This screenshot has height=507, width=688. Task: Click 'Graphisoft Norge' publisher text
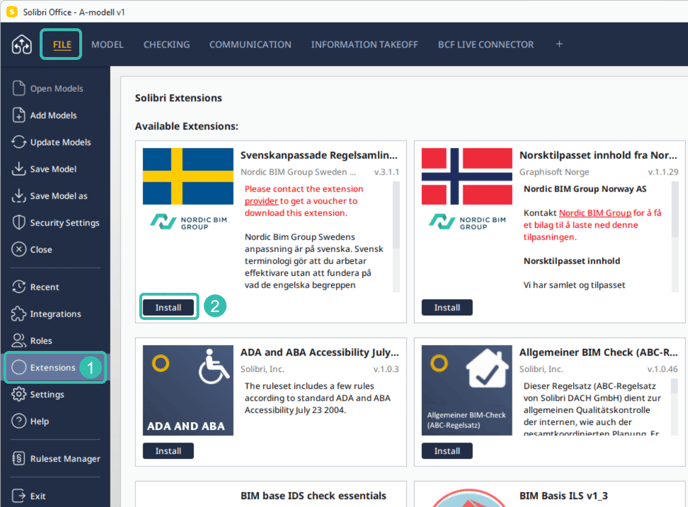[x=554, y=172]
